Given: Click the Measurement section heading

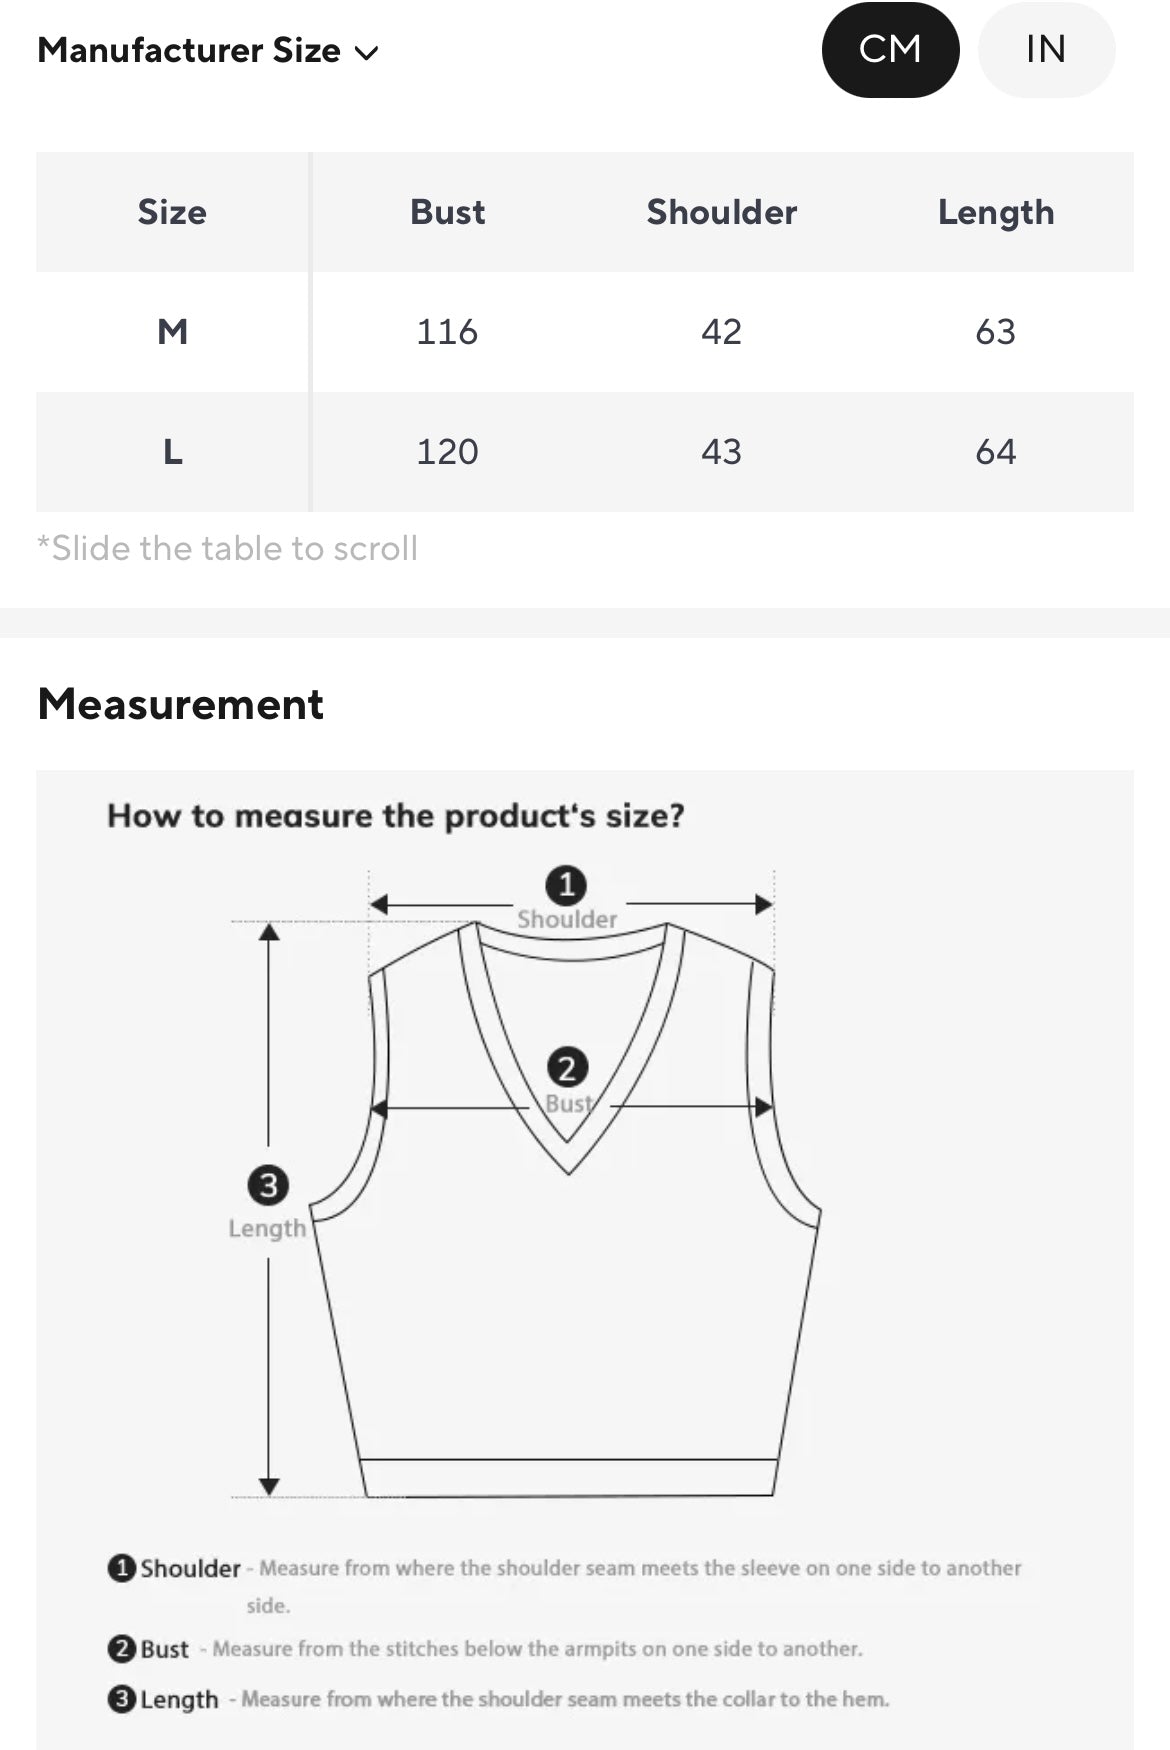Looking at the screenshot, I should tap(181, 705).
